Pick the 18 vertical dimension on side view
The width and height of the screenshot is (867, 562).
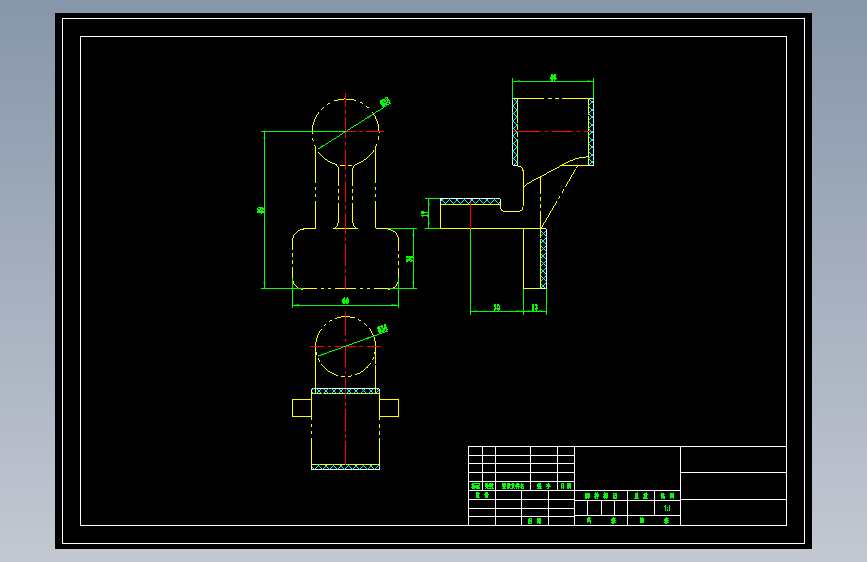coord(425,213)
